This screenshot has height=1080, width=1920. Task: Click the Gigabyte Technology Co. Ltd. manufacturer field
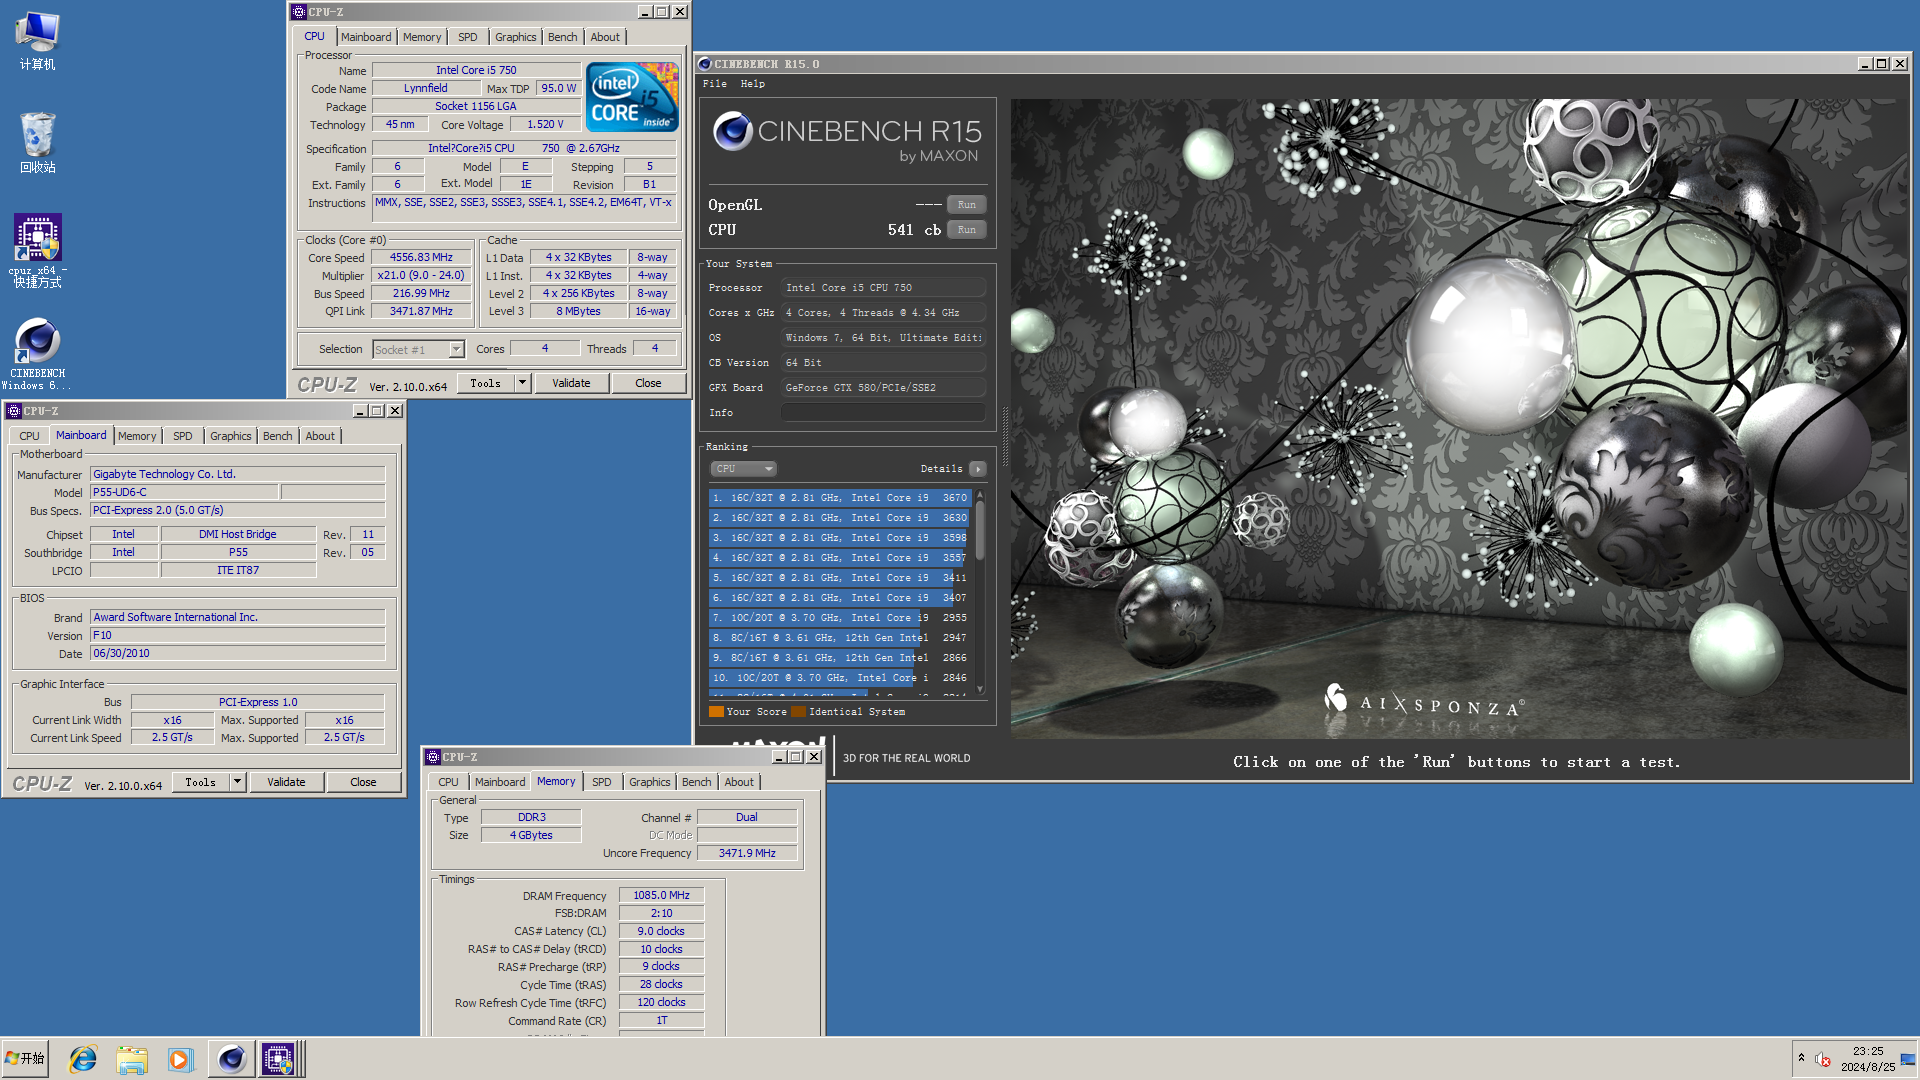[237, 475]
